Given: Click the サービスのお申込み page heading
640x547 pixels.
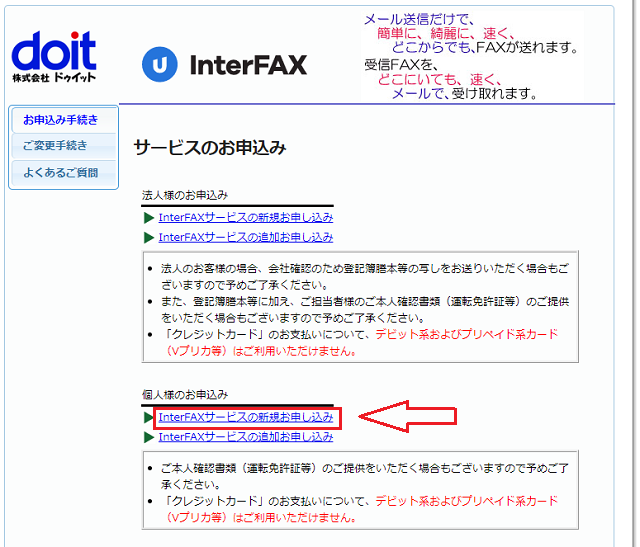Looking at the screenshot, I should pos(210,147).
